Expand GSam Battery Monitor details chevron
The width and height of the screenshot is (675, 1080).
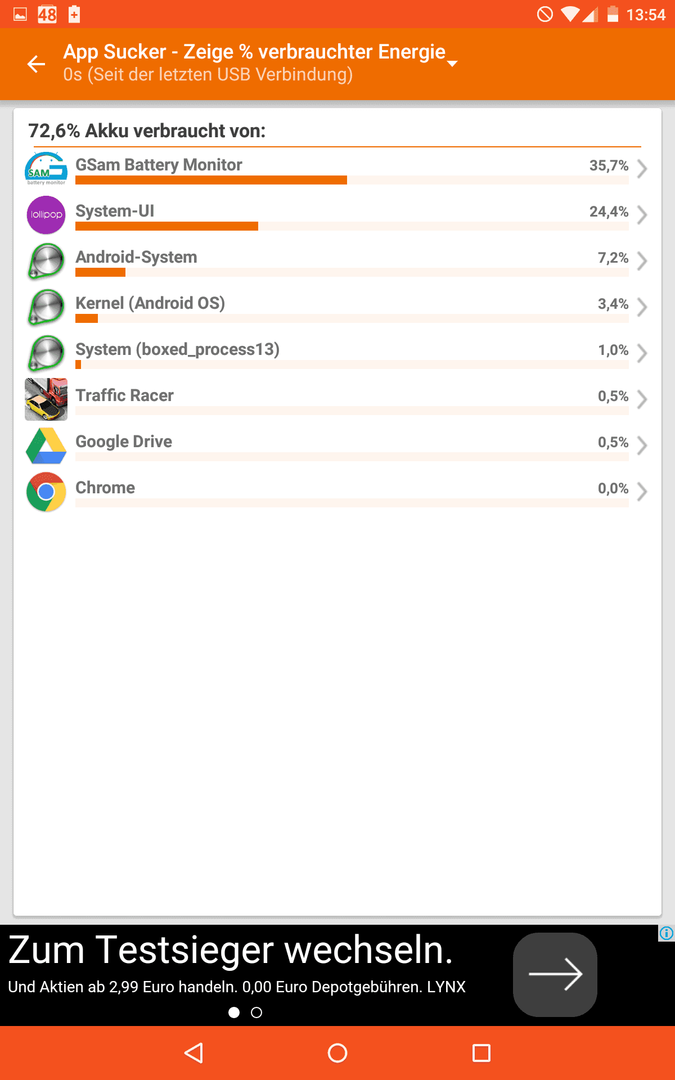pyautogui.click(x=642, y=169)
